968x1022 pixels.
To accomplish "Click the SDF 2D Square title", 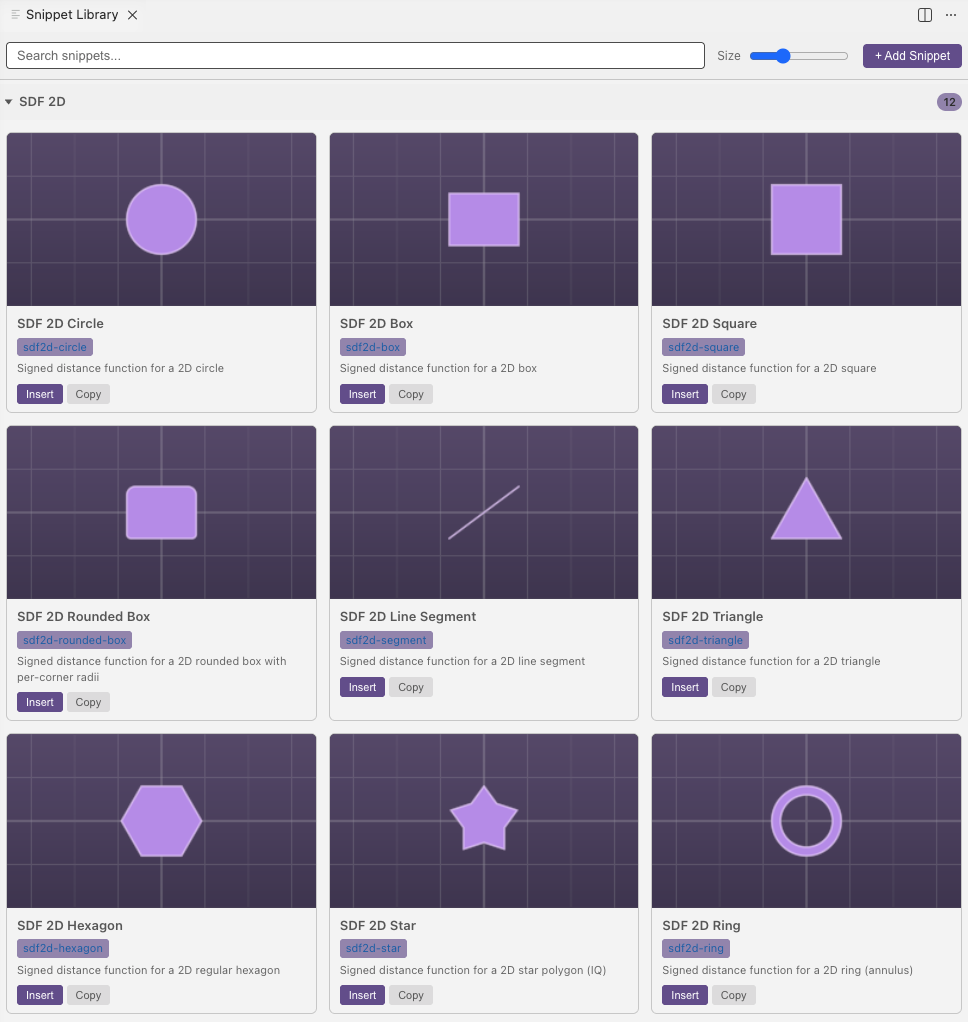I will click(x=709, y=323).
